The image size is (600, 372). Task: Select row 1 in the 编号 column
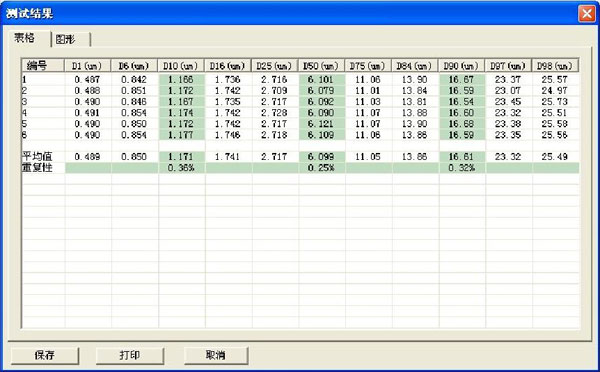pyautogui.click(x=43, y=80)
